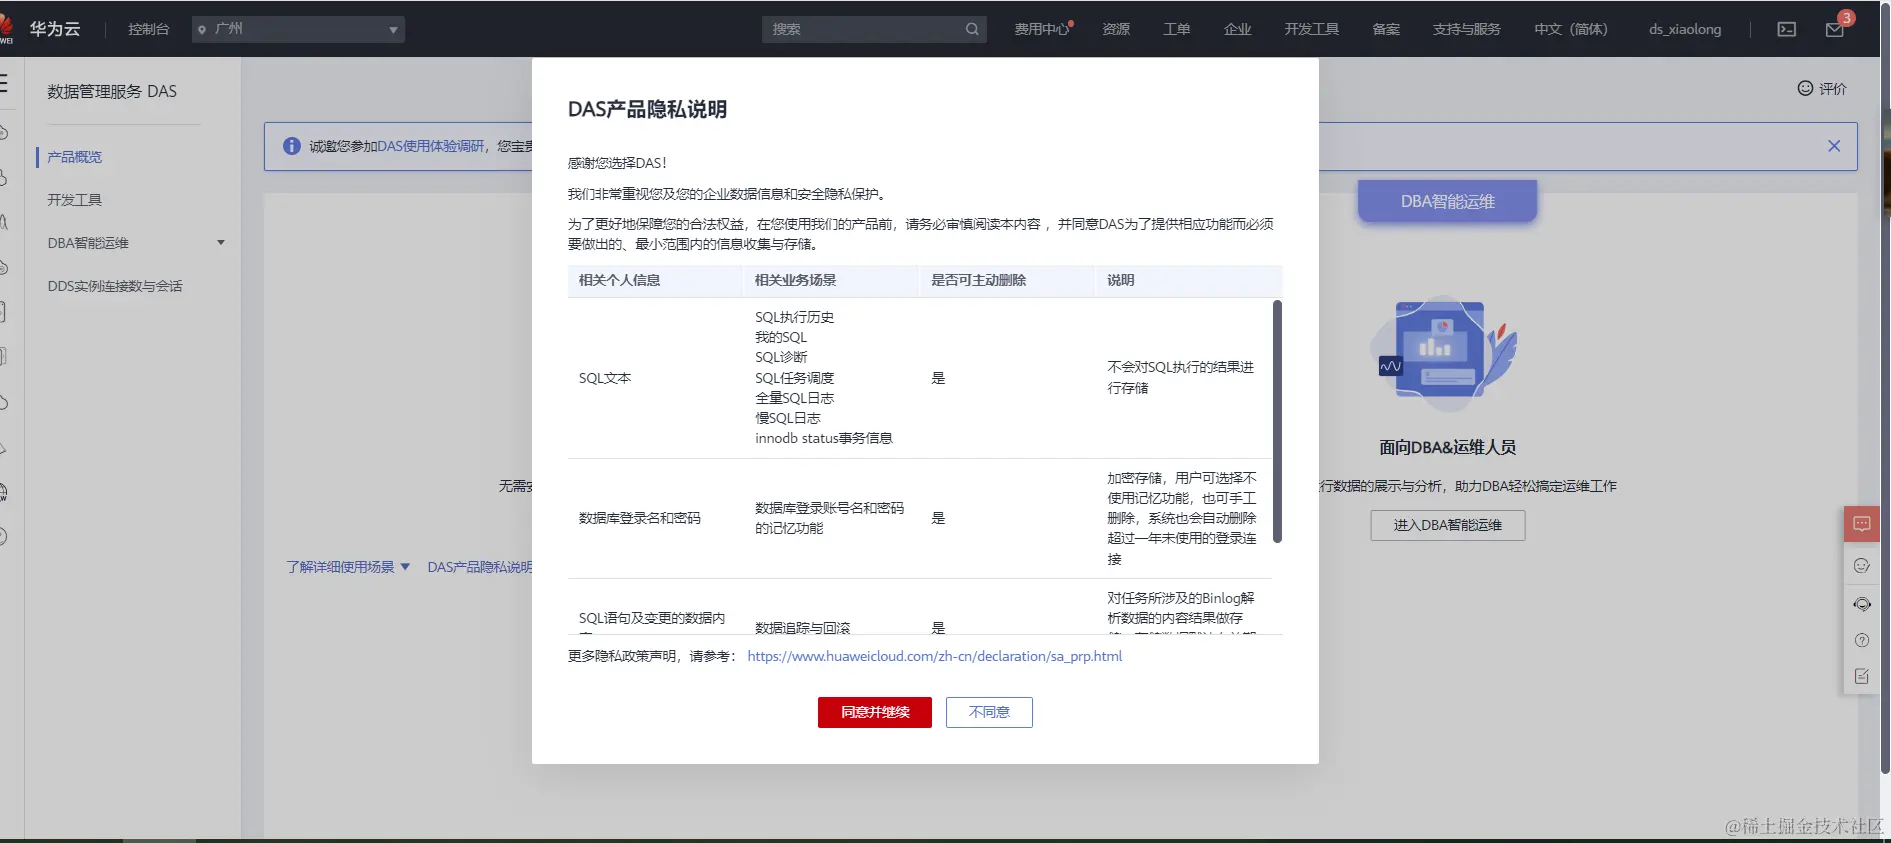Close the DAS survey banner
This screenshot has height=843, width=1891.
click(1834, 146)
